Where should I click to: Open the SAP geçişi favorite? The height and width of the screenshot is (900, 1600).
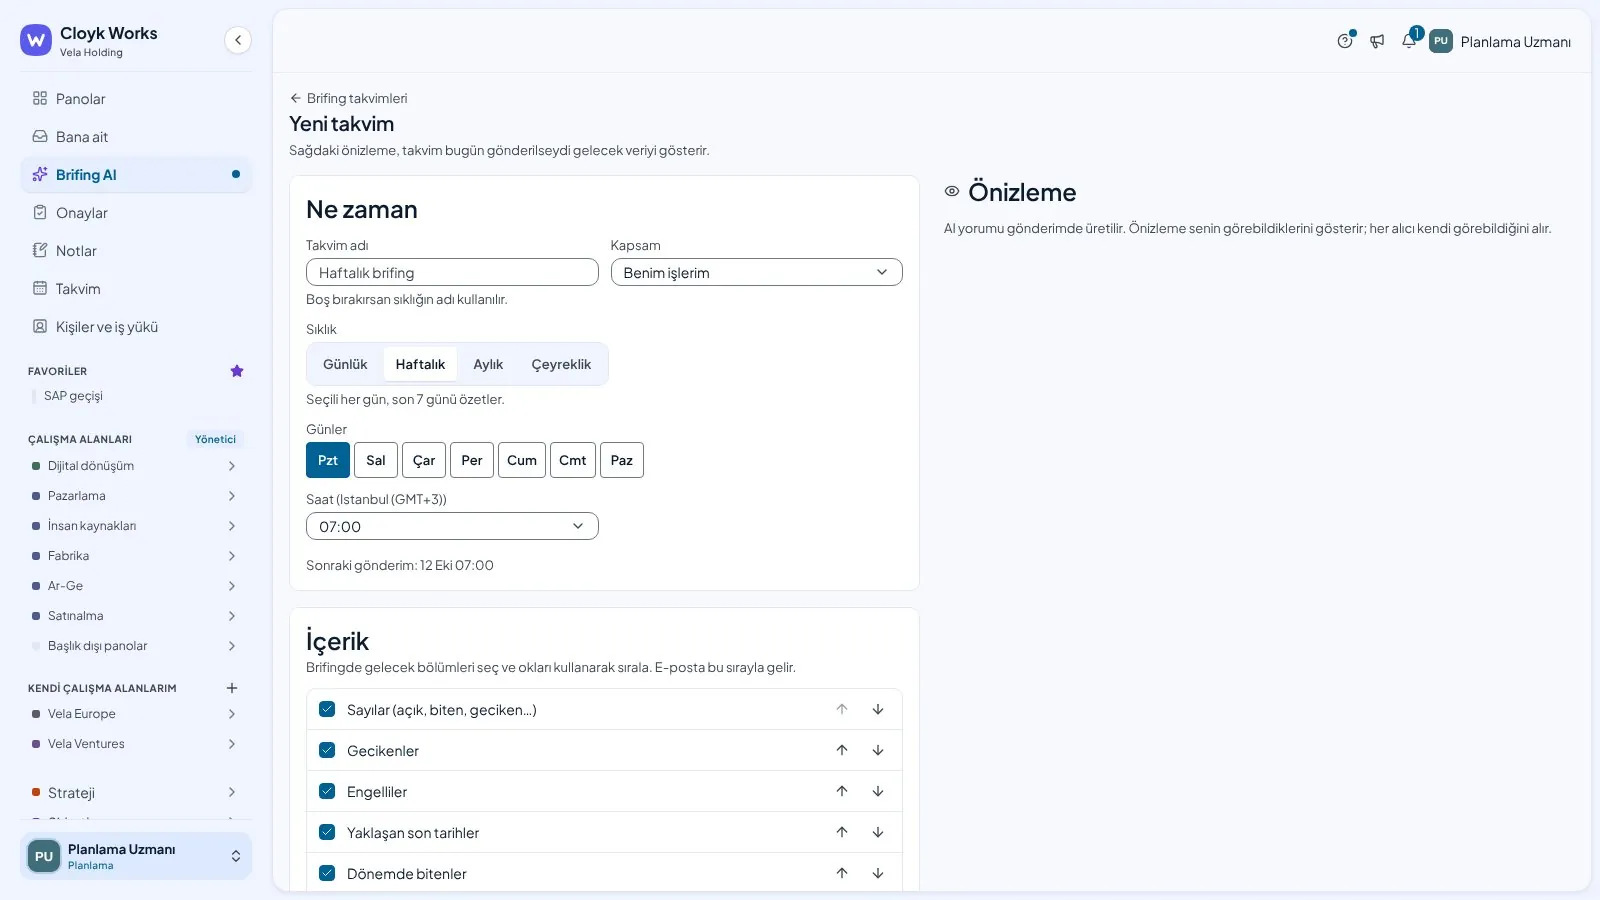pyautogui.click(x=73, y=396)
